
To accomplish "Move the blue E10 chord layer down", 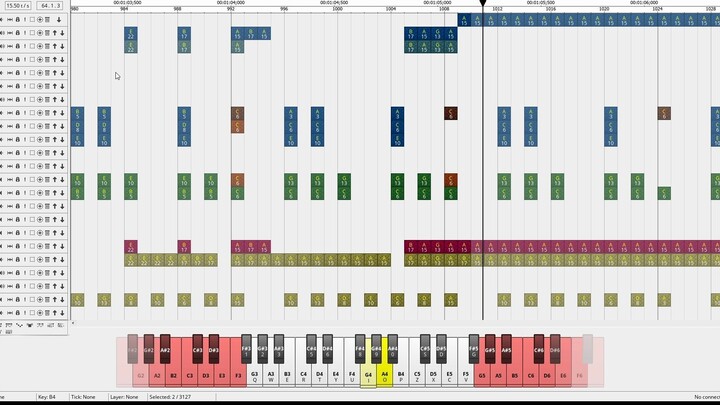I will (x=62, y=140).
